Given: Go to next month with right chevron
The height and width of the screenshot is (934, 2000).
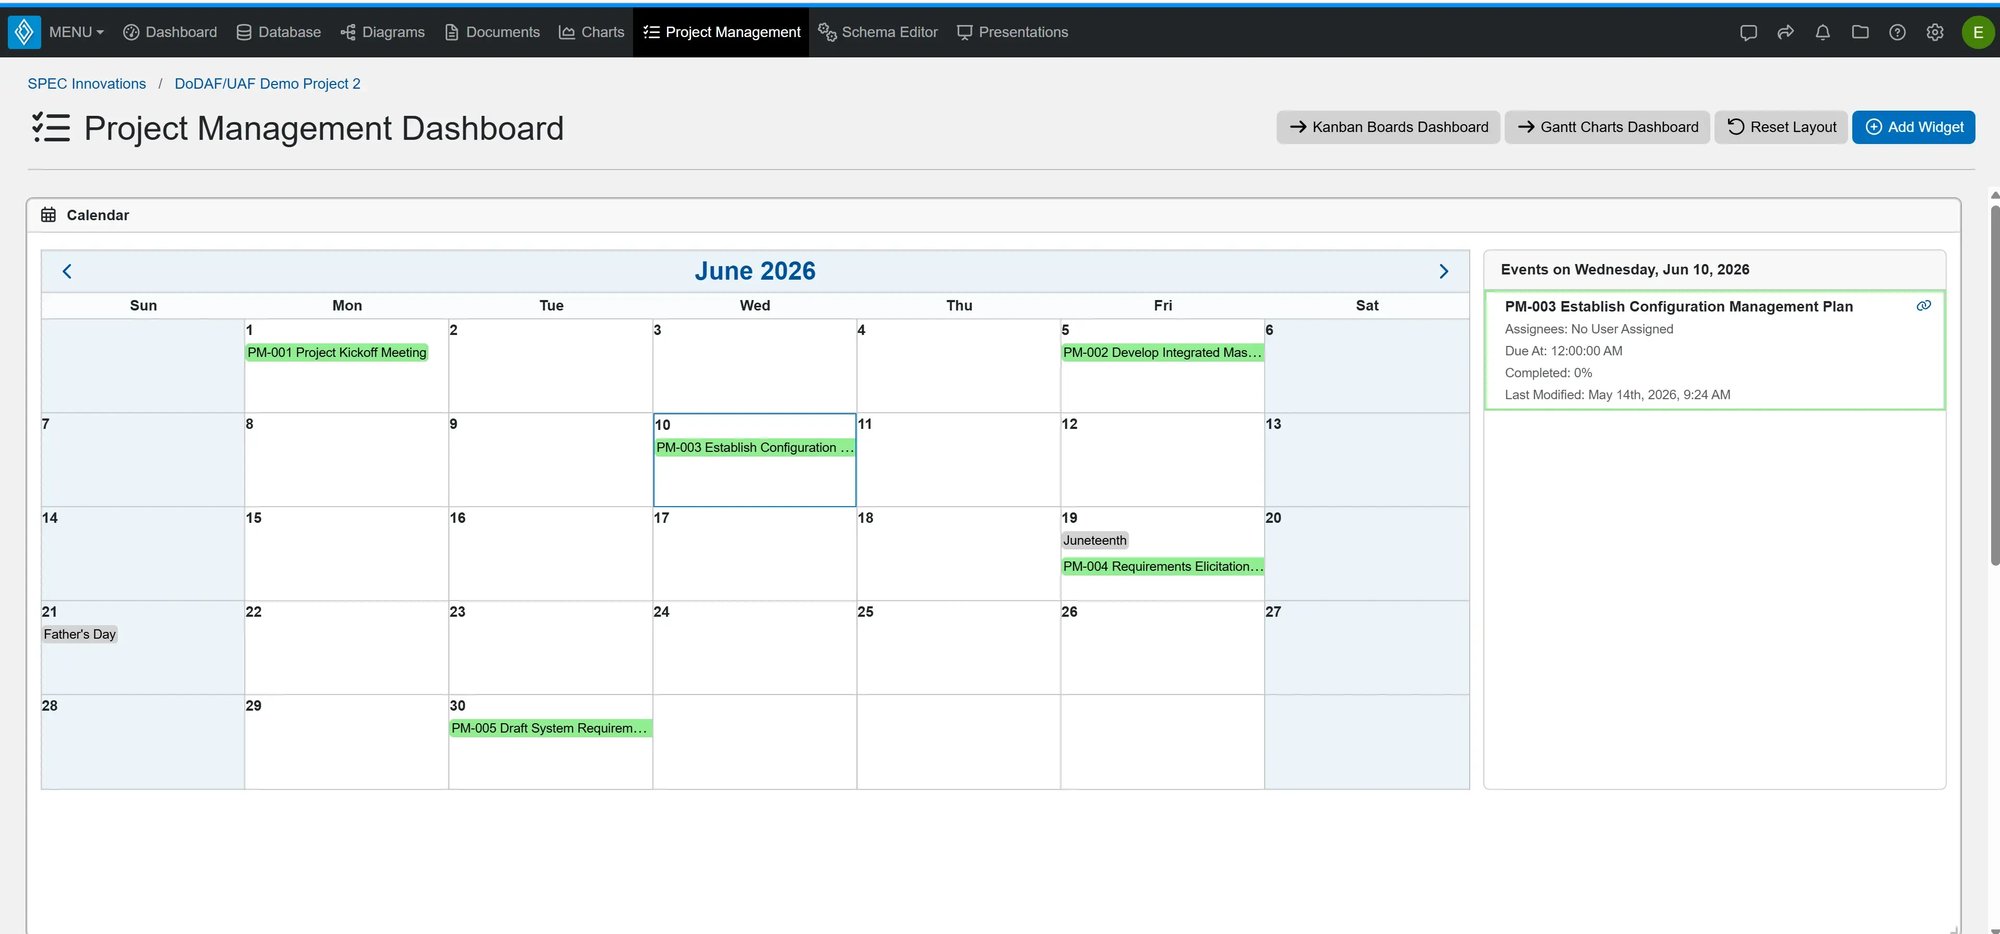Looking at the screenshot, I should coord(1443,271).
